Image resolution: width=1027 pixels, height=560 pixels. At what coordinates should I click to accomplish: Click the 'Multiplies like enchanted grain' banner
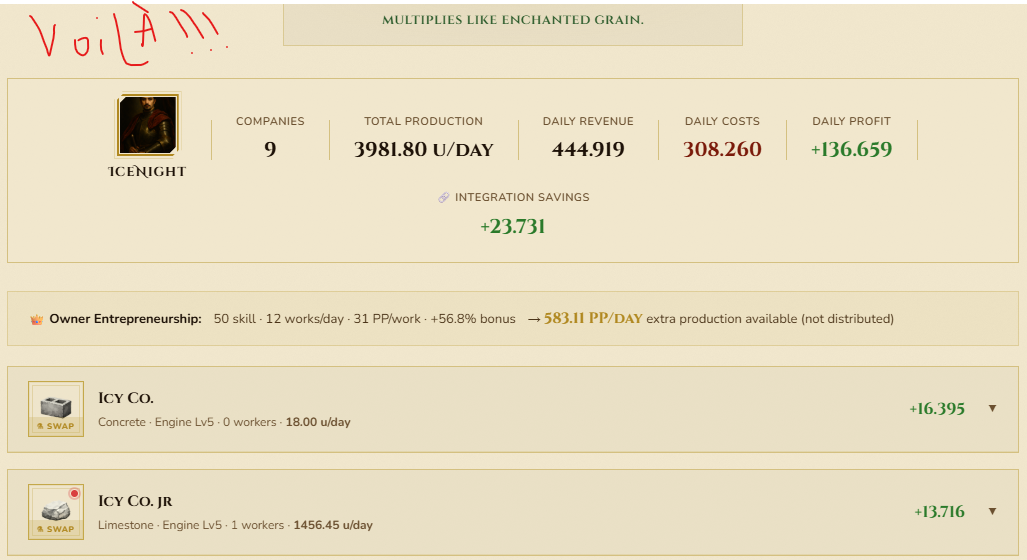[x=513, y=22]
